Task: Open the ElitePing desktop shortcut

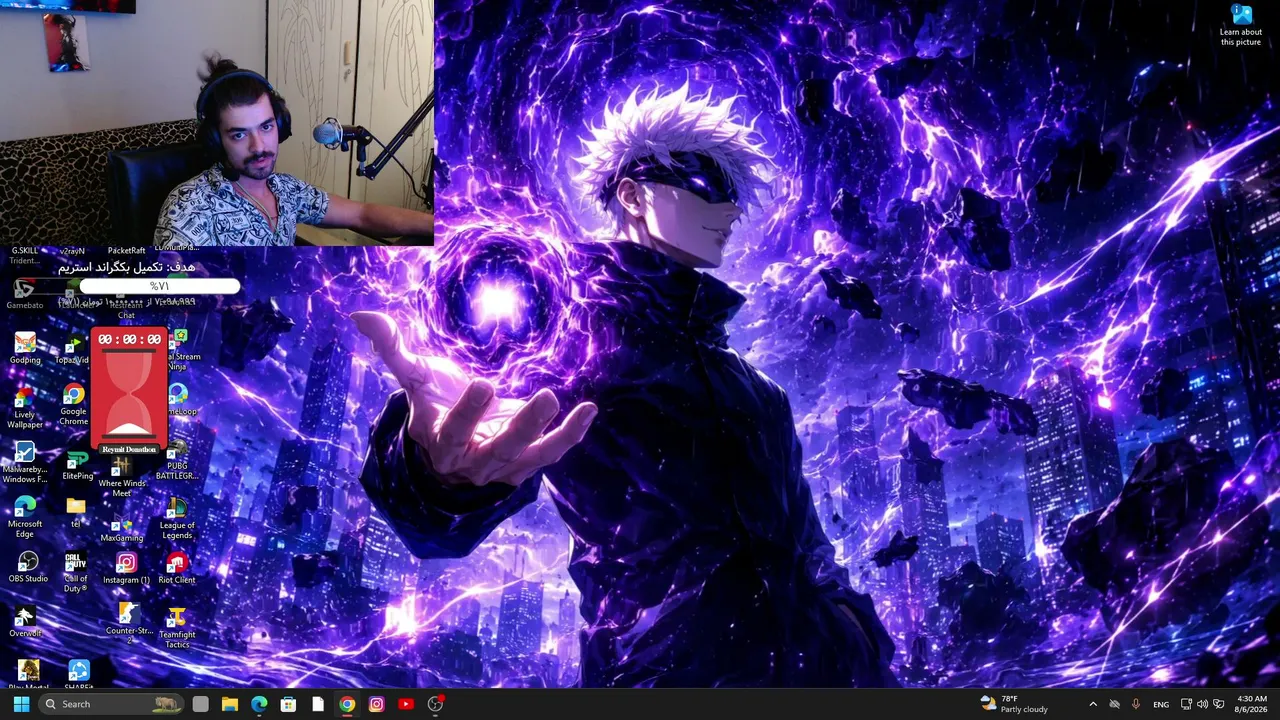Action: click(x=77, y=466)
